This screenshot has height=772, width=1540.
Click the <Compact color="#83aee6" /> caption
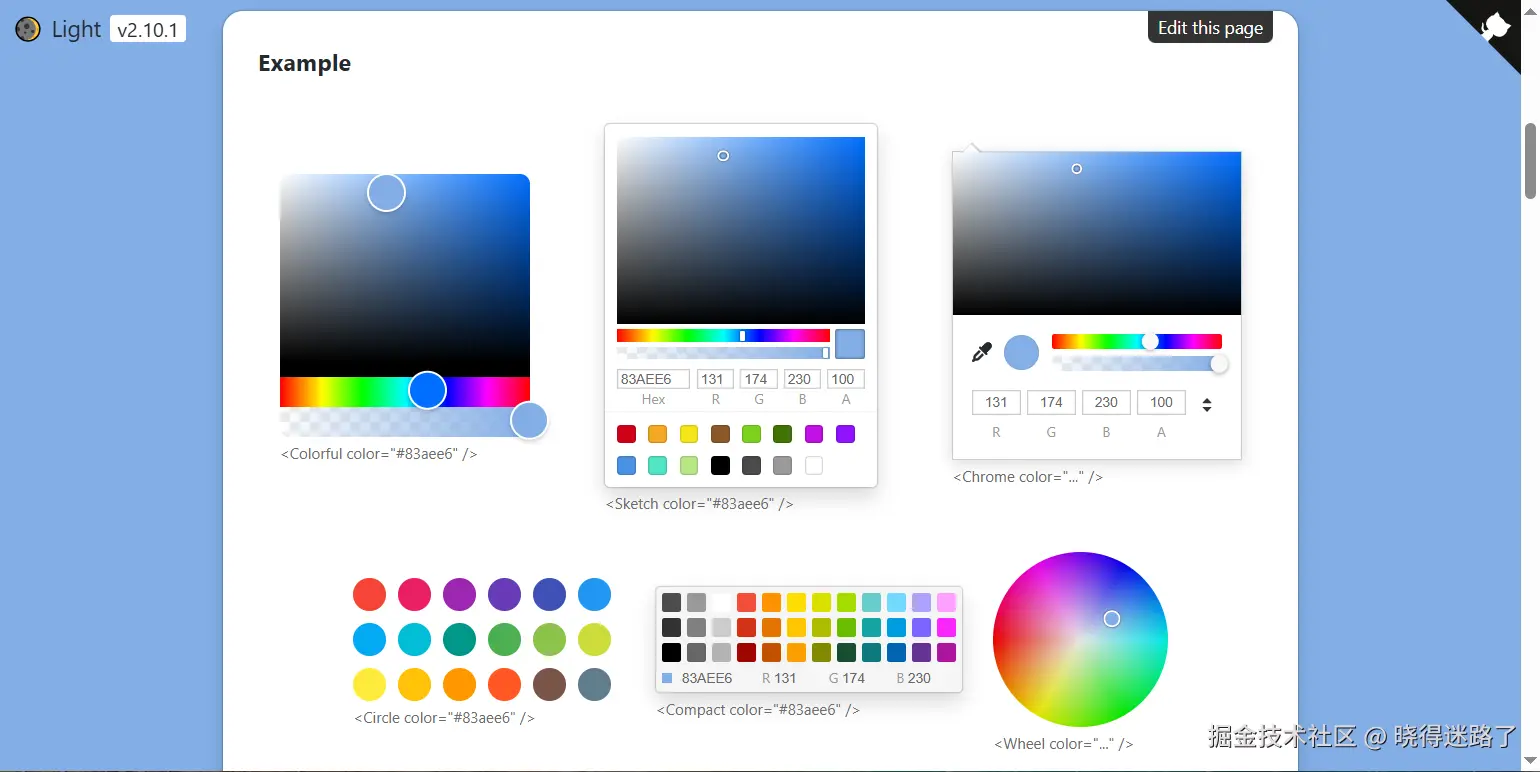pos(758,710)
